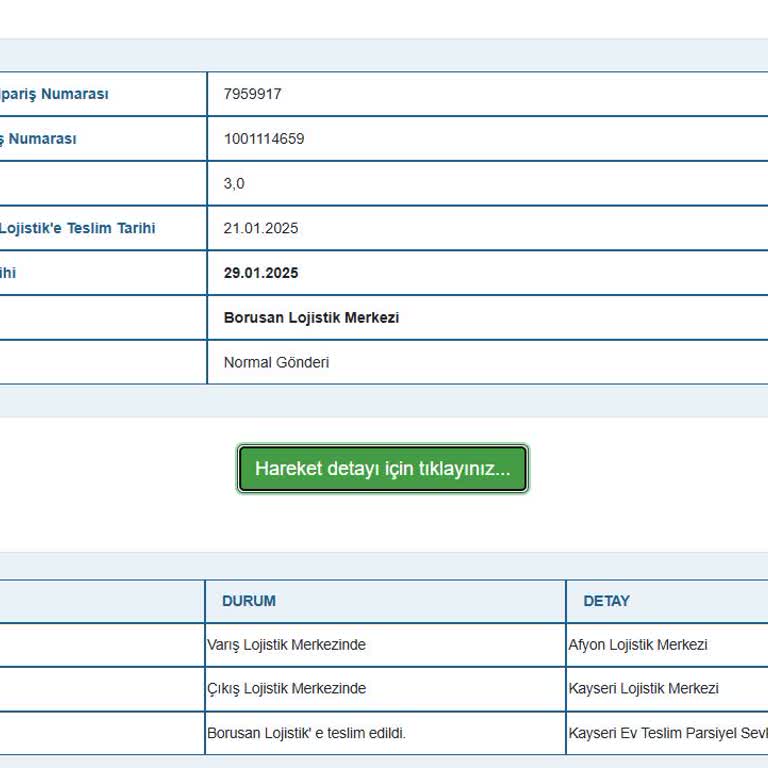This screenshot has height=768, width=768.
Task: Click the delivery date 21.01.2025
Action: (x=261, y=228)
